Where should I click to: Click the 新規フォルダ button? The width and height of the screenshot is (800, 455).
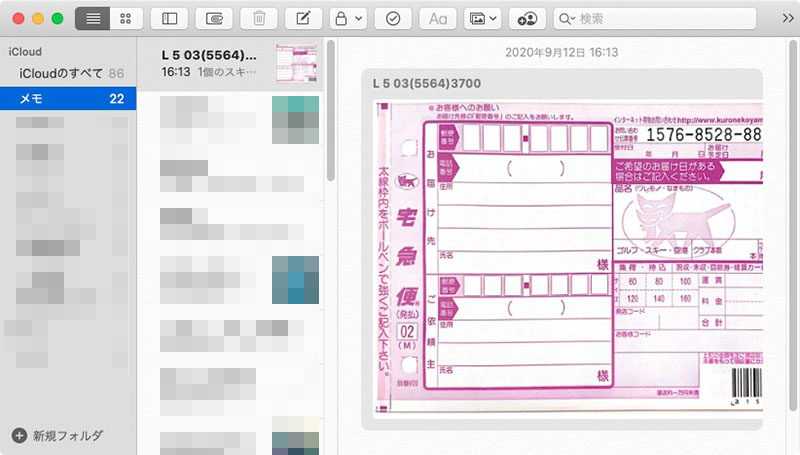tap(57, 436)
